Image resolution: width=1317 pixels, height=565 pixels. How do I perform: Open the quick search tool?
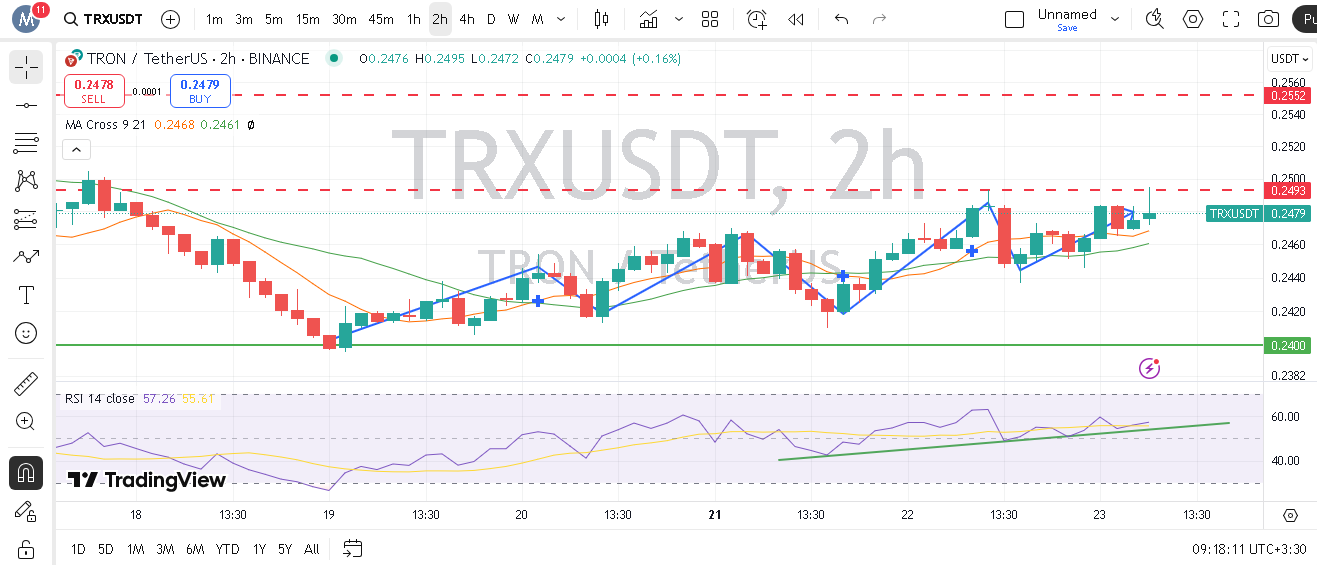point(1155,19)
